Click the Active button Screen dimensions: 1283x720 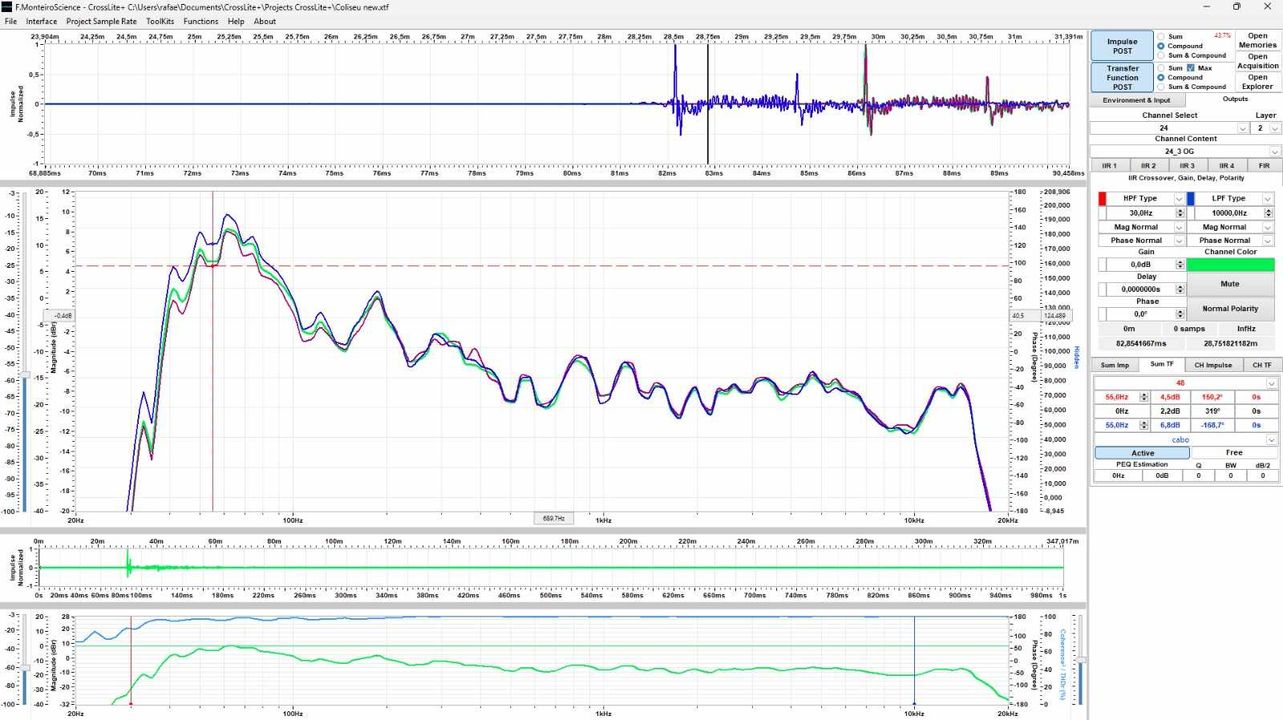pyautogui.click(x=1142, y=453)
